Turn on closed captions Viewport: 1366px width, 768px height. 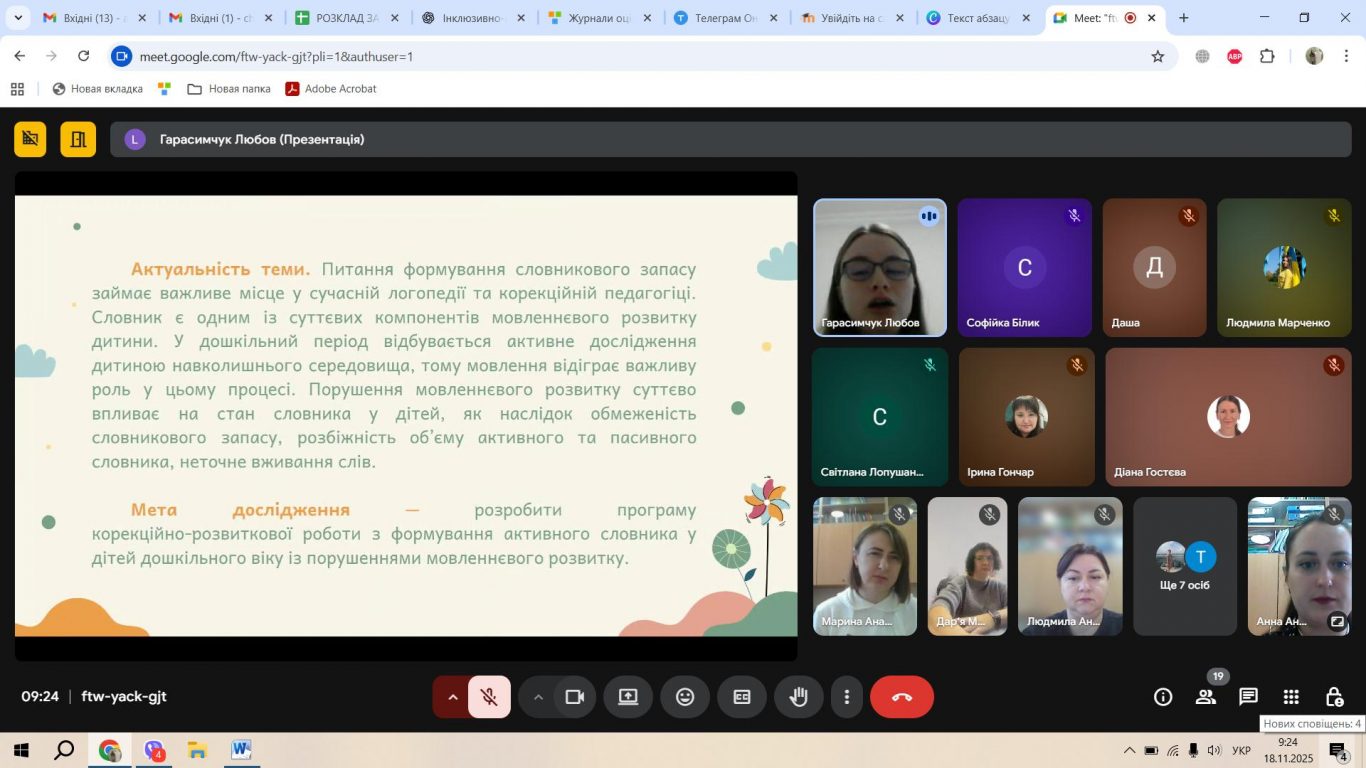point(742,697)
